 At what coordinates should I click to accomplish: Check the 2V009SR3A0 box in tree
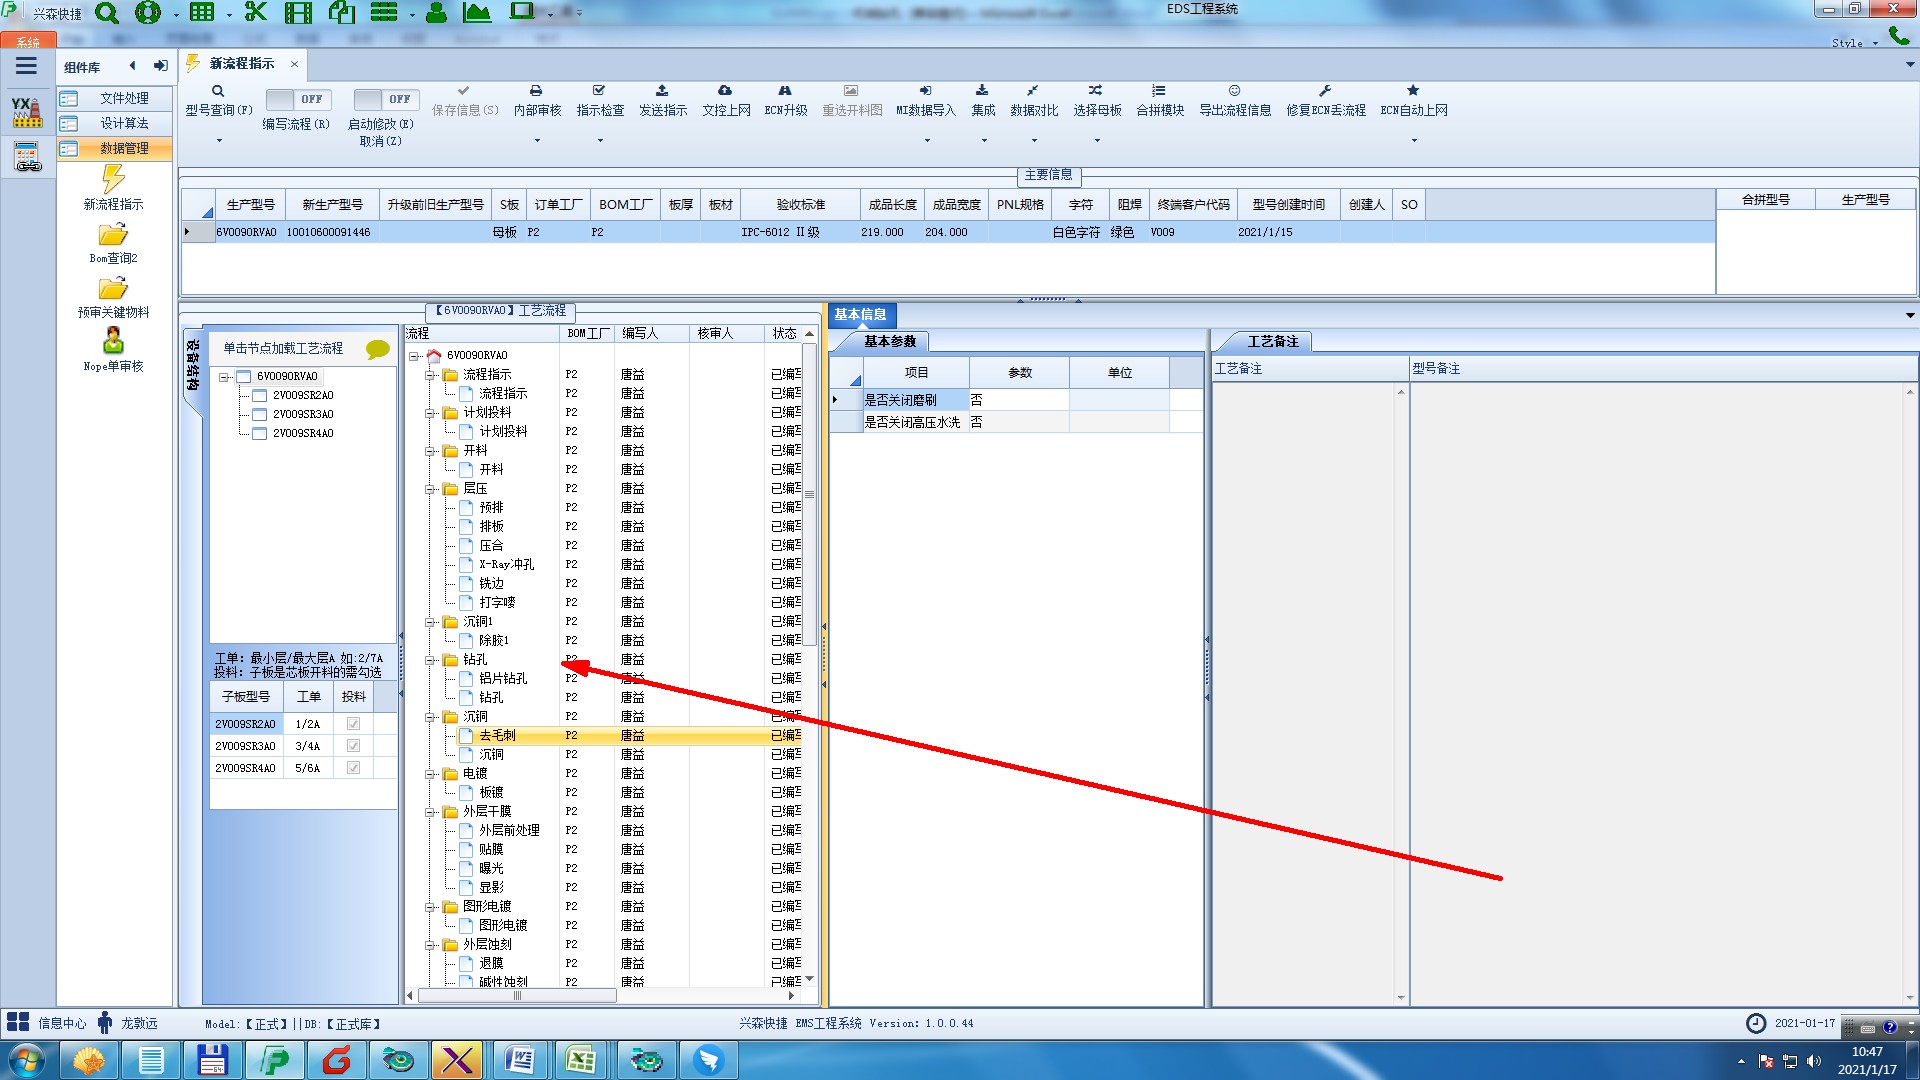point(260,414)
